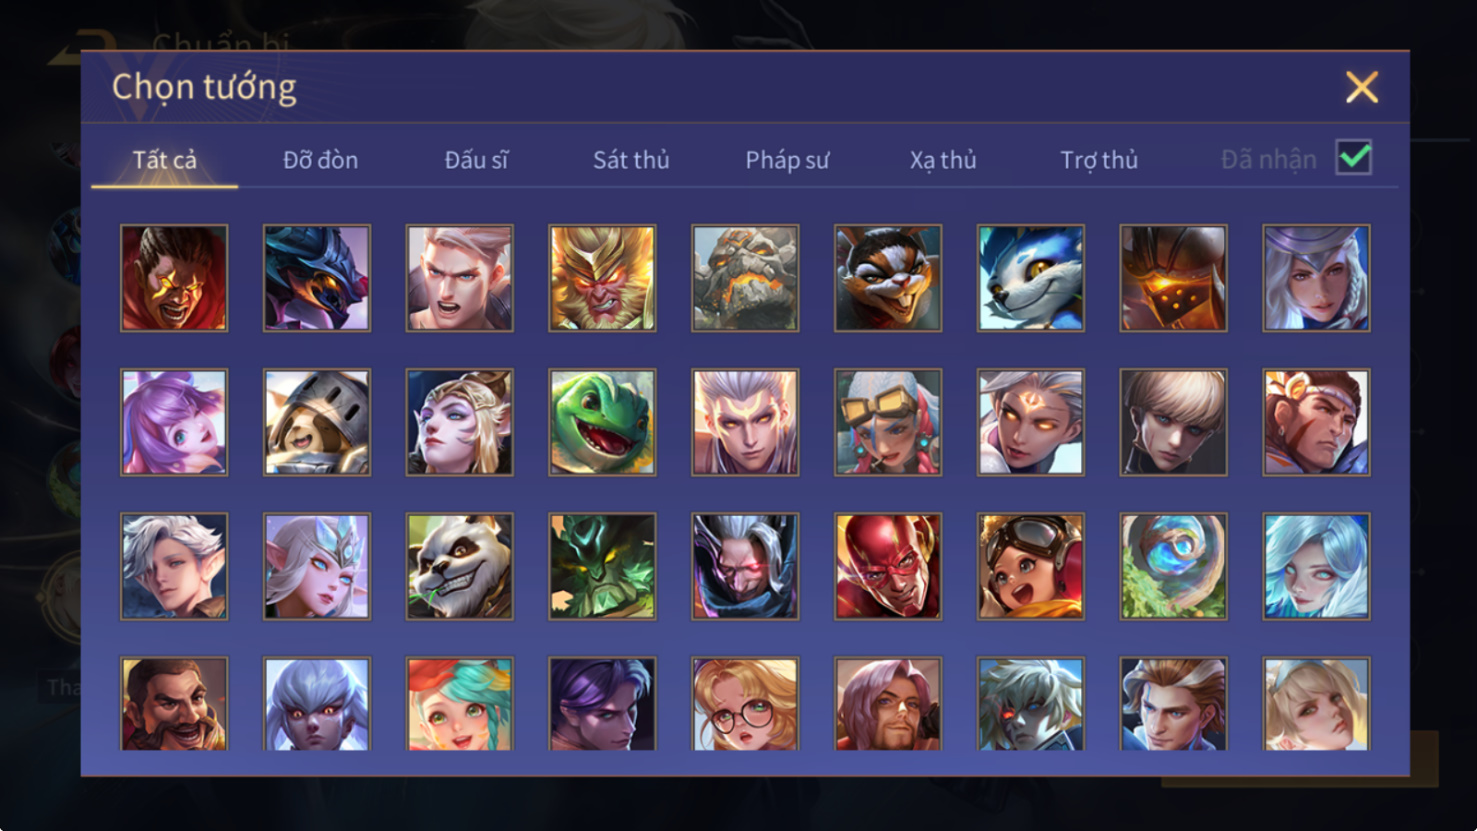Open the Trợ thủ tab
1477x831 pixels.
pyautogui.click(x=1099, y=160)
